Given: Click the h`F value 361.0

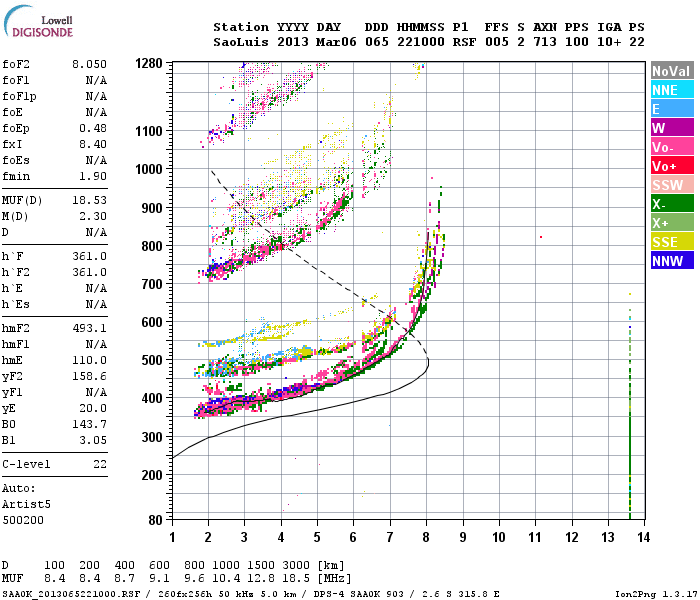Looking at the screenshot, I should coord(89,257).
